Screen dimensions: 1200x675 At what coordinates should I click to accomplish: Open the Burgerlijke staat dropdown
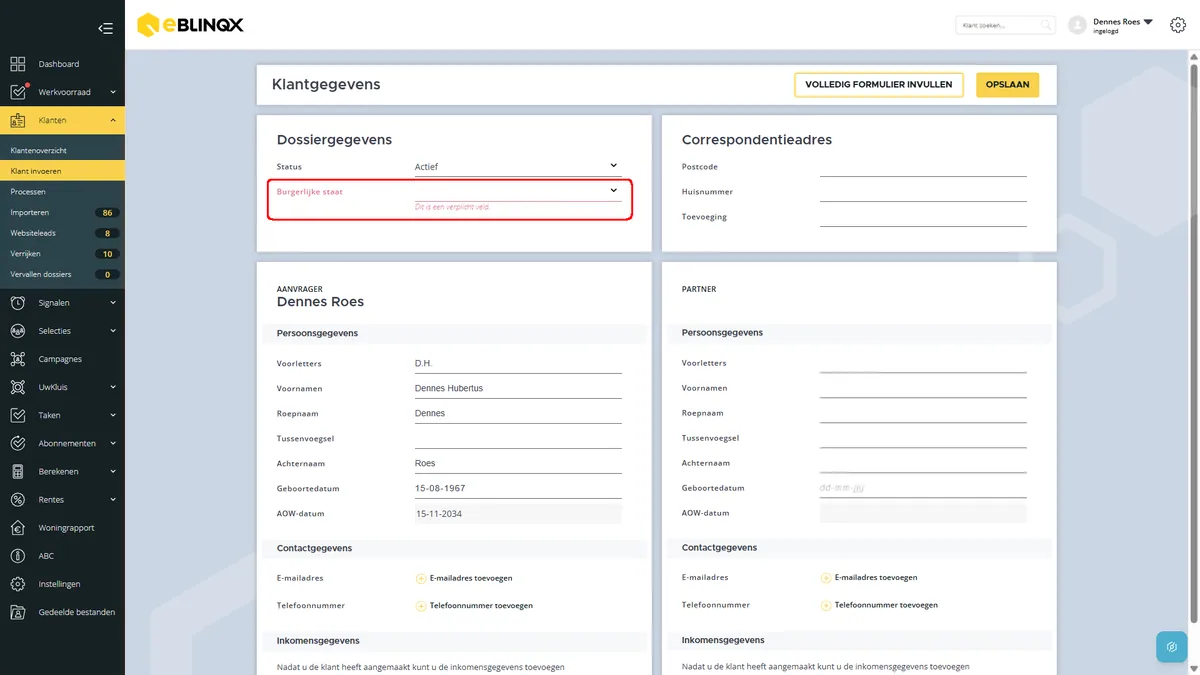point(518,191)
